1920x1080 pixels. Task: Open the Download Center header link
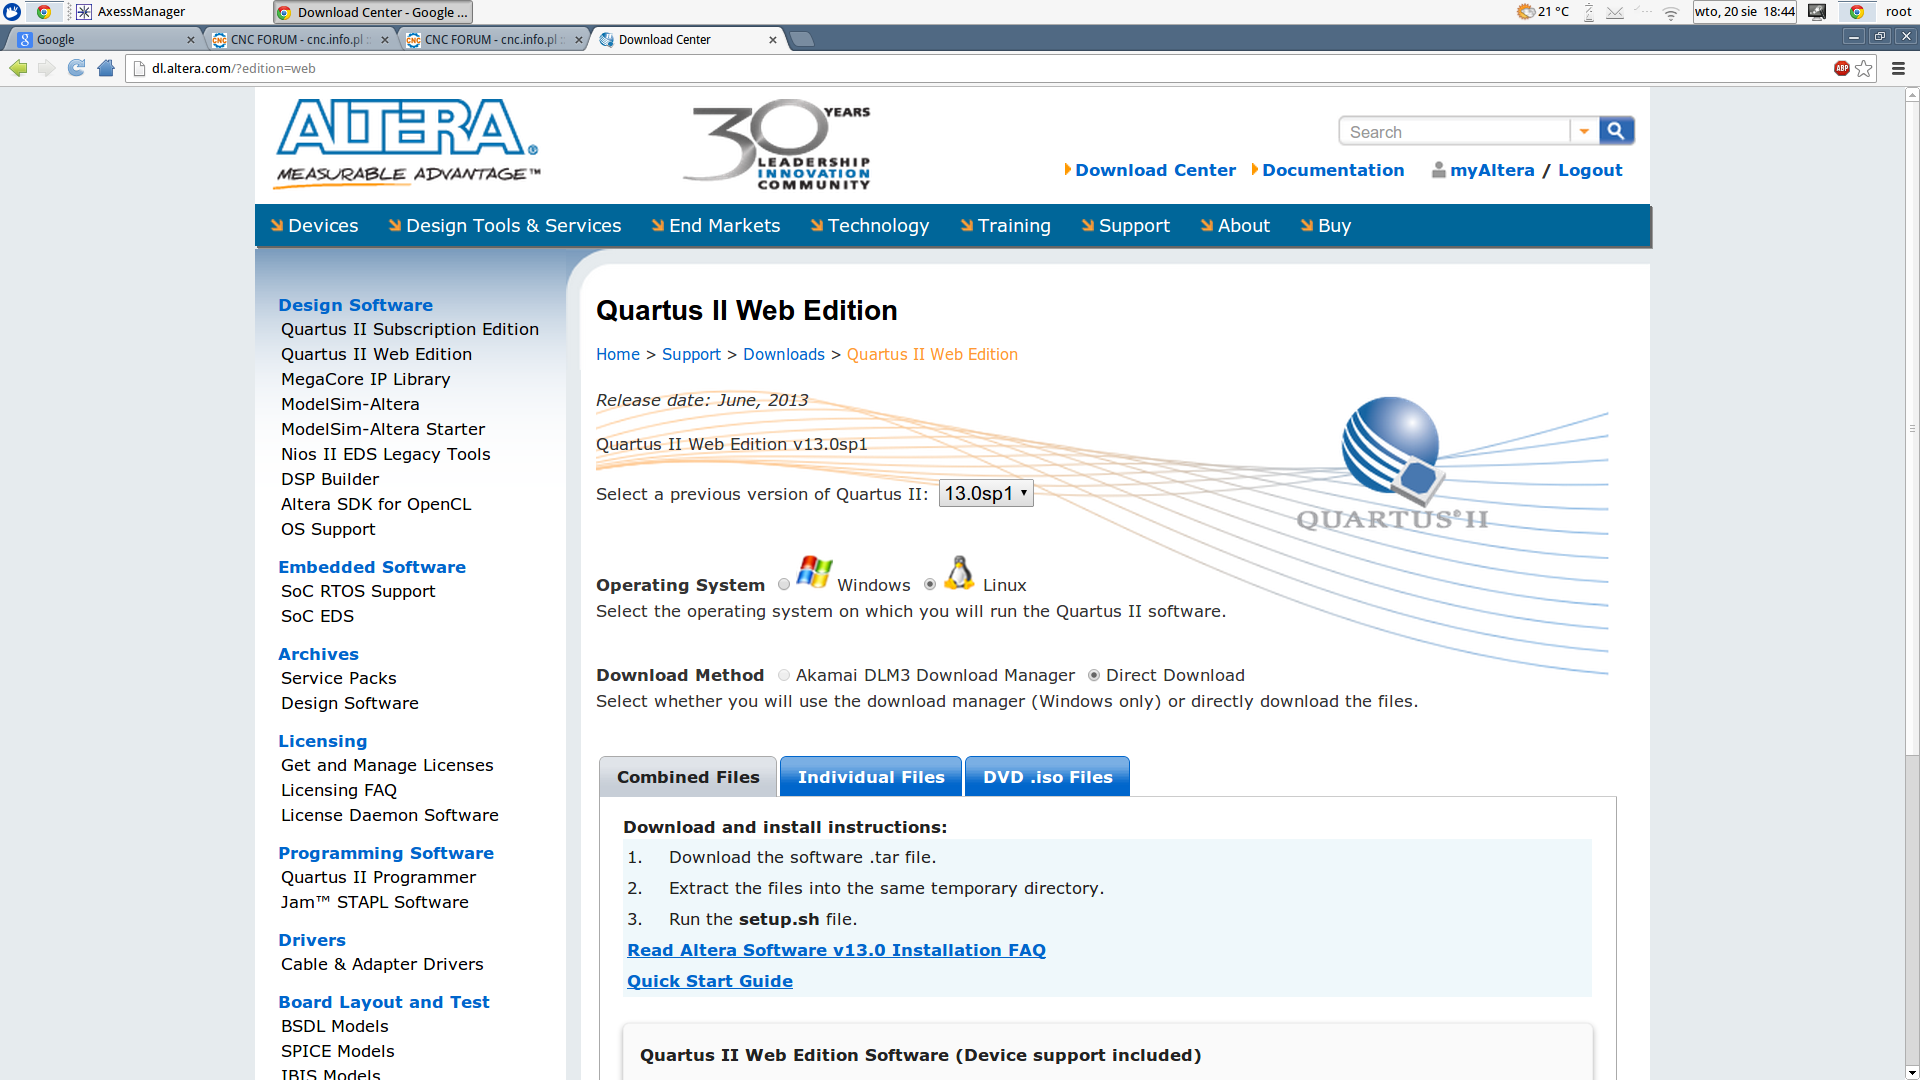(1155, 170)
